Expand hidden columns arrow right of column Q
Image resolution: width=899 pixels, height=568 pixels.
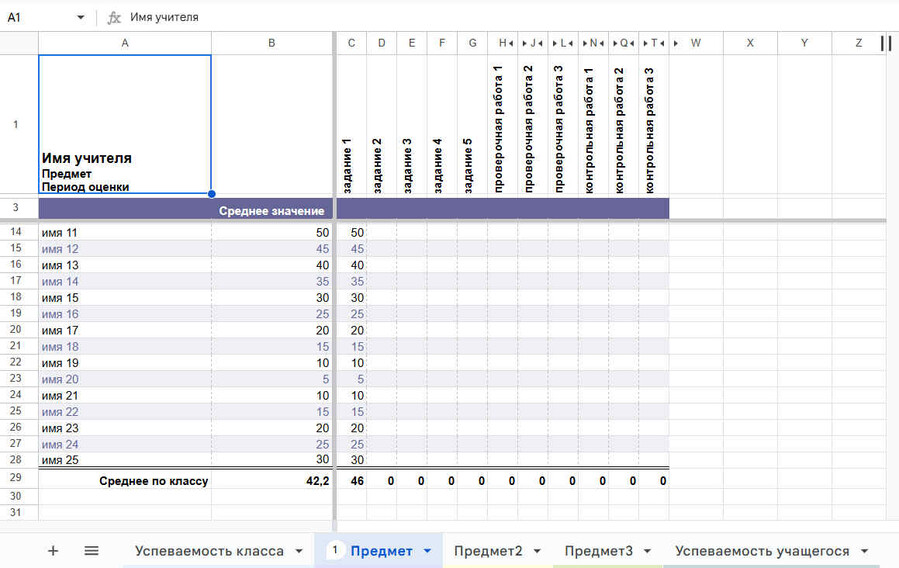pyautogui.click(x=632, y=43)
